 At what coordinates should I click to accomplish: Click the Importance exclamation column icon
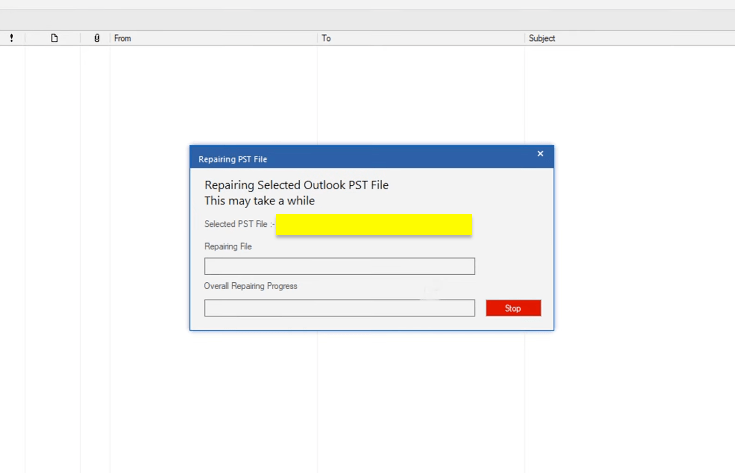click(x=12, y=38)
